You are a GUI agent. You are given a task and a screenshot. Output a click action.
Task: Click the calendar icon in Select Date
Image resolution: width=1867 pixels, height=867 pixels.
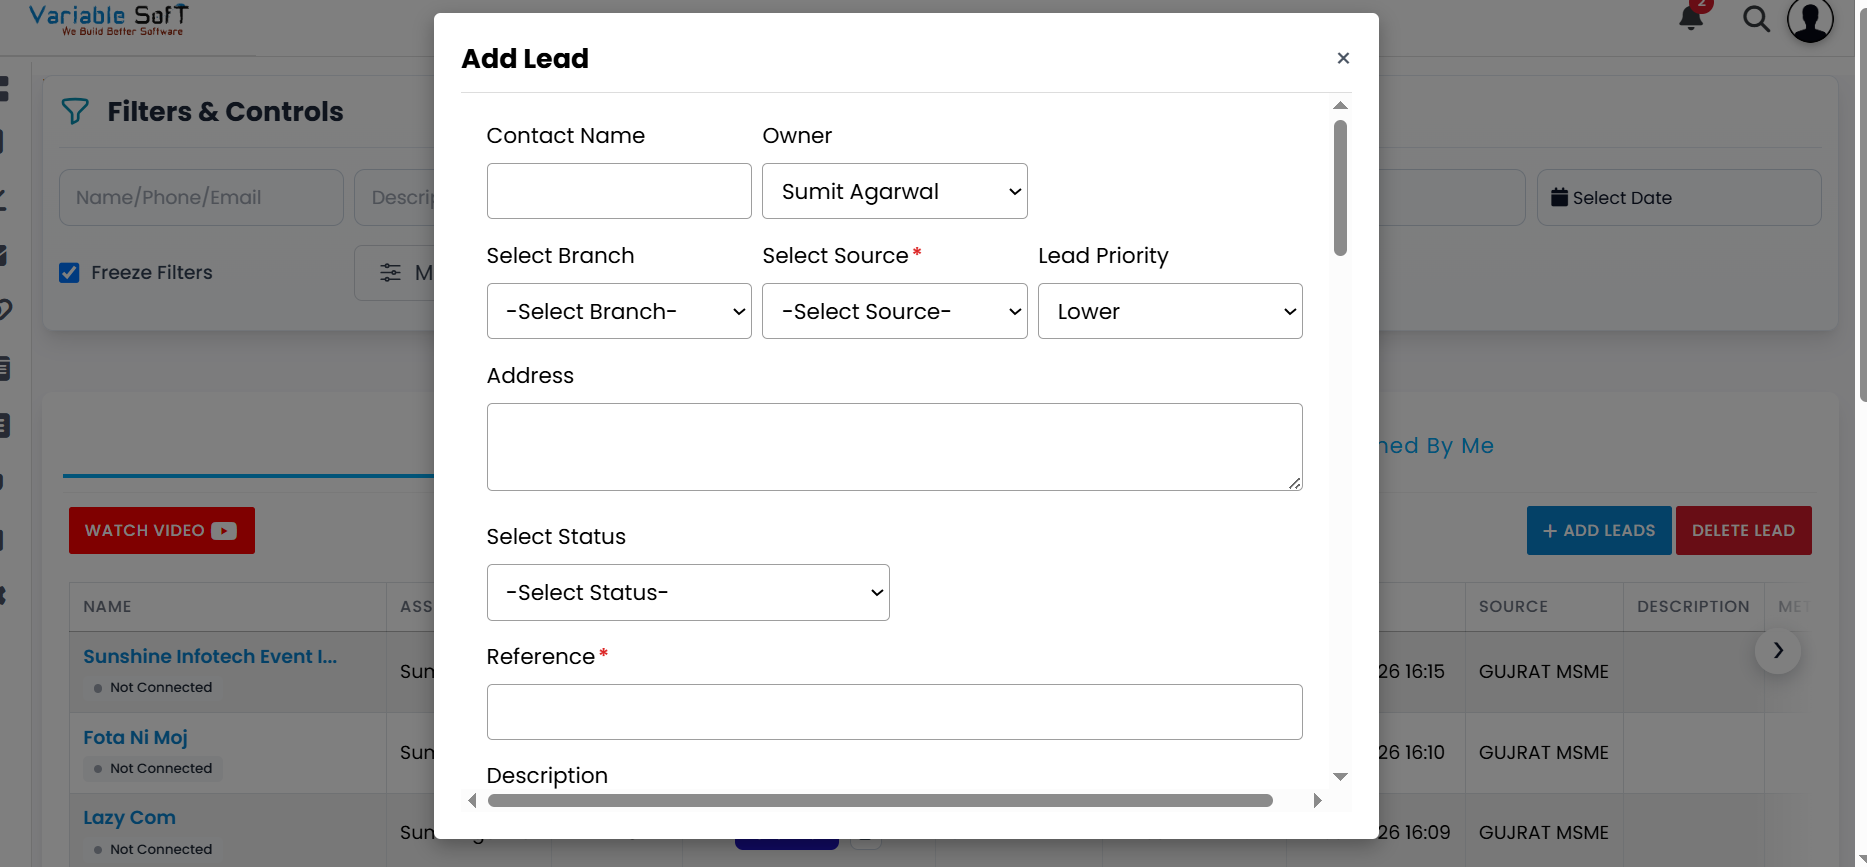(1559, 197)
